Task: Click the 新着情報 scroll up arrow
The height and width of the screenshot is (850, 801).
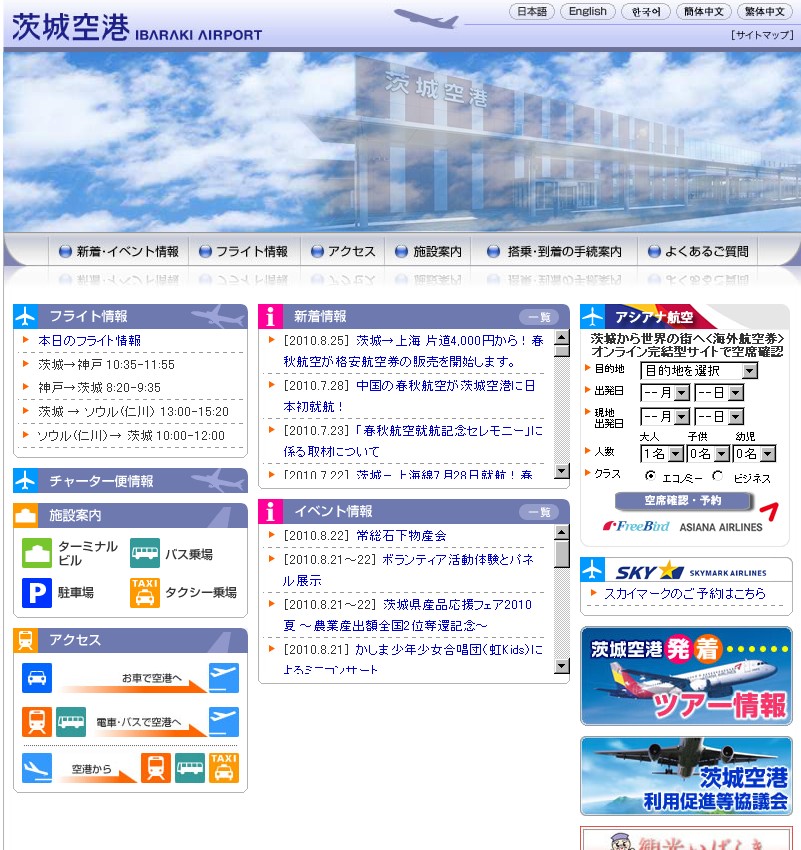Action: [x=562, y=337]
